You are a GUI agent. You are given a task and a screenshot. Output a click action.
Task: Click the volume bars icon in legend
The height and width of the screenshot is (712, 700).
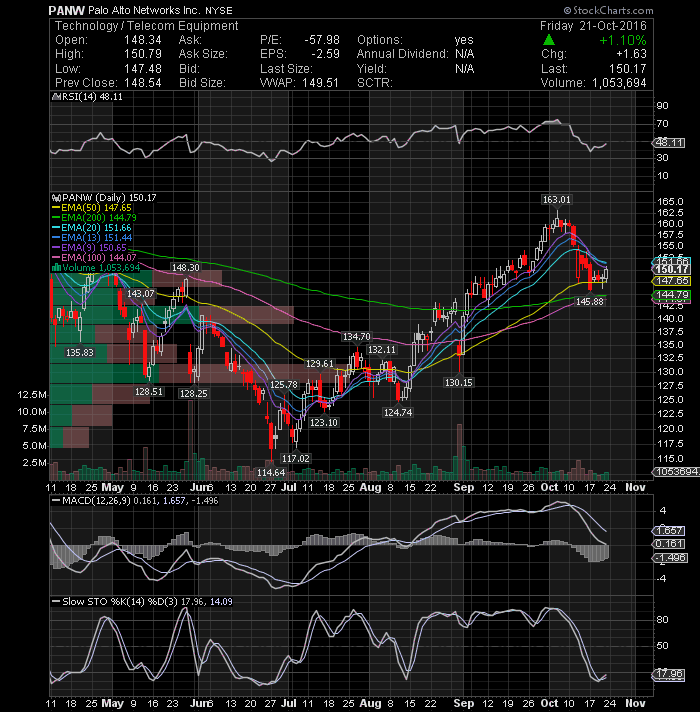pos(57,267)
